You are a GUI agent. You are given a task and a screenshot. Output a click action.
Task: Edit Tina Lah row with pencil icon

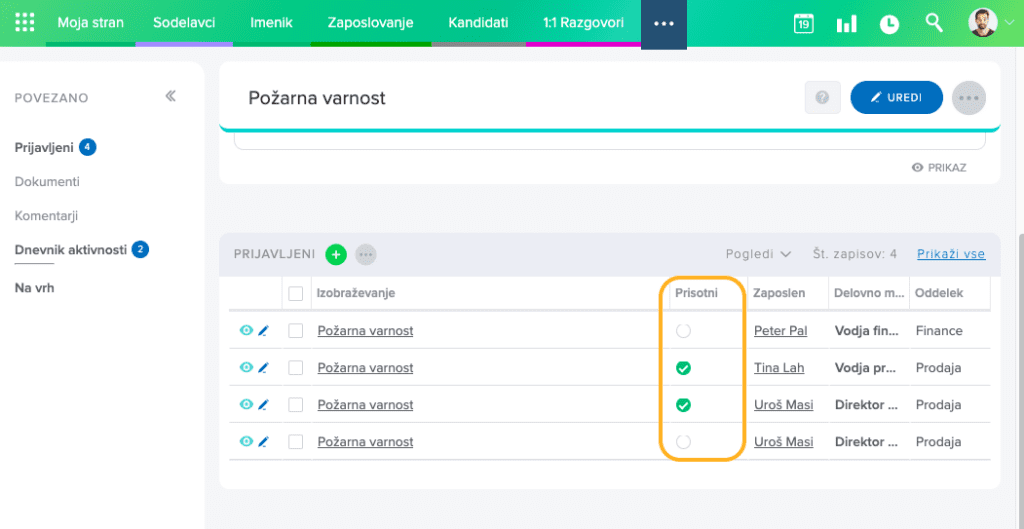263,368
